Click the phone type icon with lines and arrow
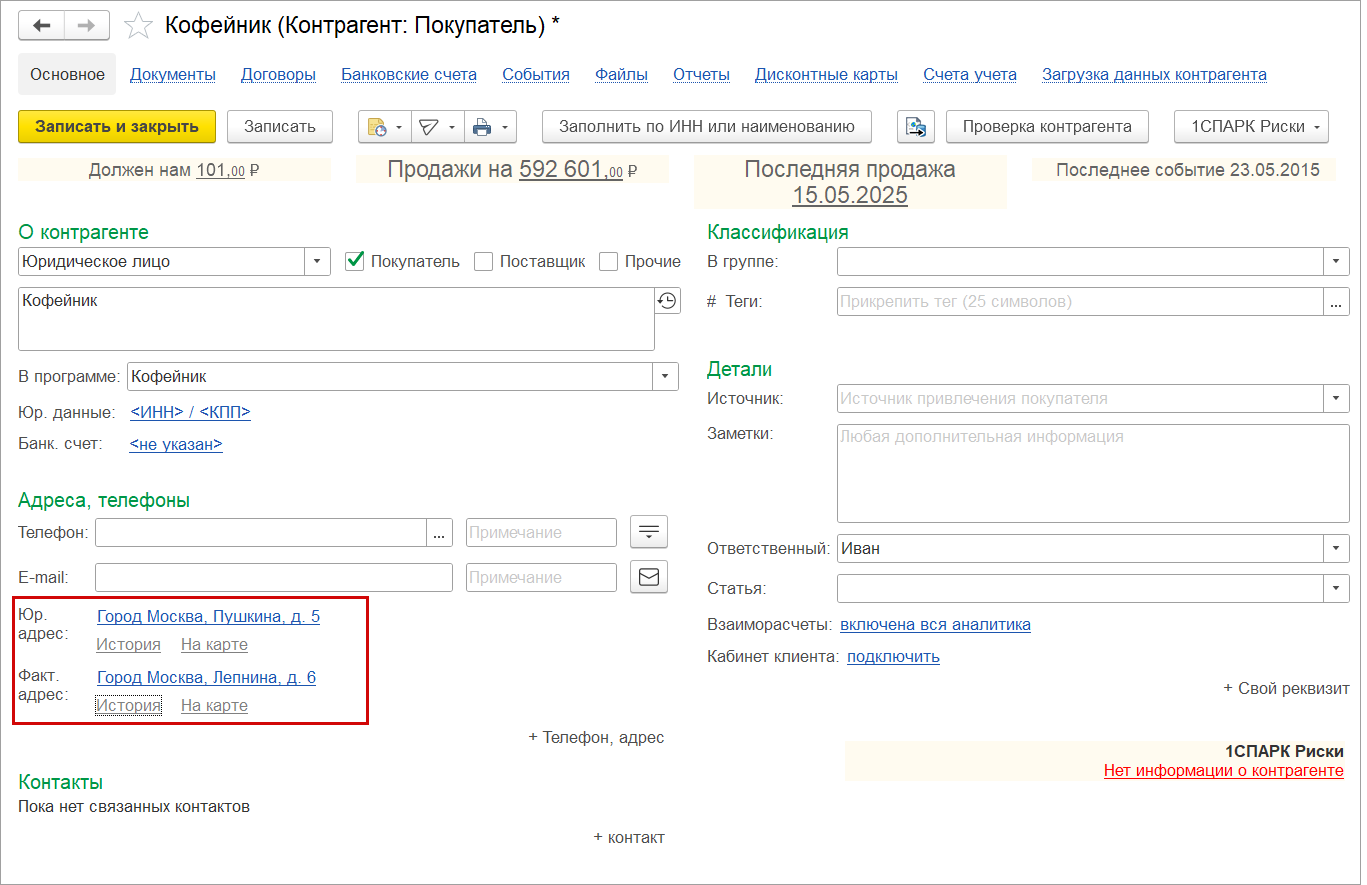The height and width of the screenshot is (885, 1367). point(648,532)
